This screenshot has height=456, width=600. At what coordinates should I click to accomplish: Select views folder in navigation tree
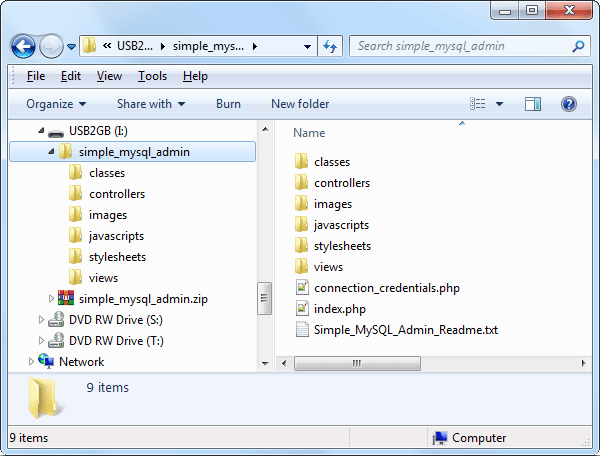103,278
